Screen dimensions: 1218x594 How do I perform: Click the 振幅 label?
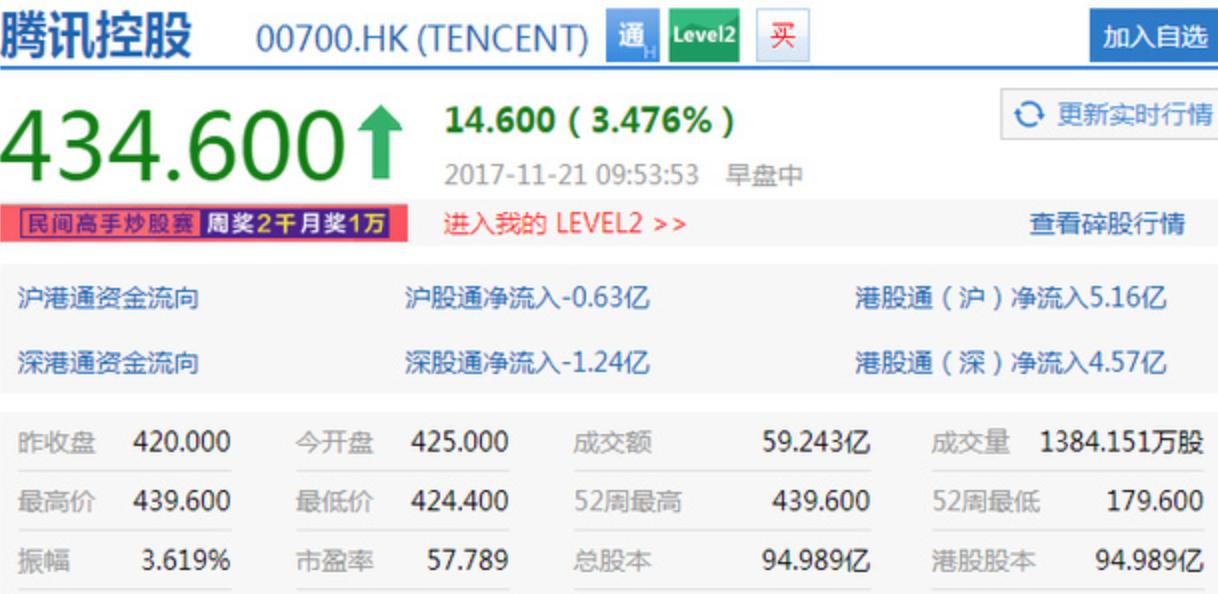pyautogui.click(x=44, y=561)
